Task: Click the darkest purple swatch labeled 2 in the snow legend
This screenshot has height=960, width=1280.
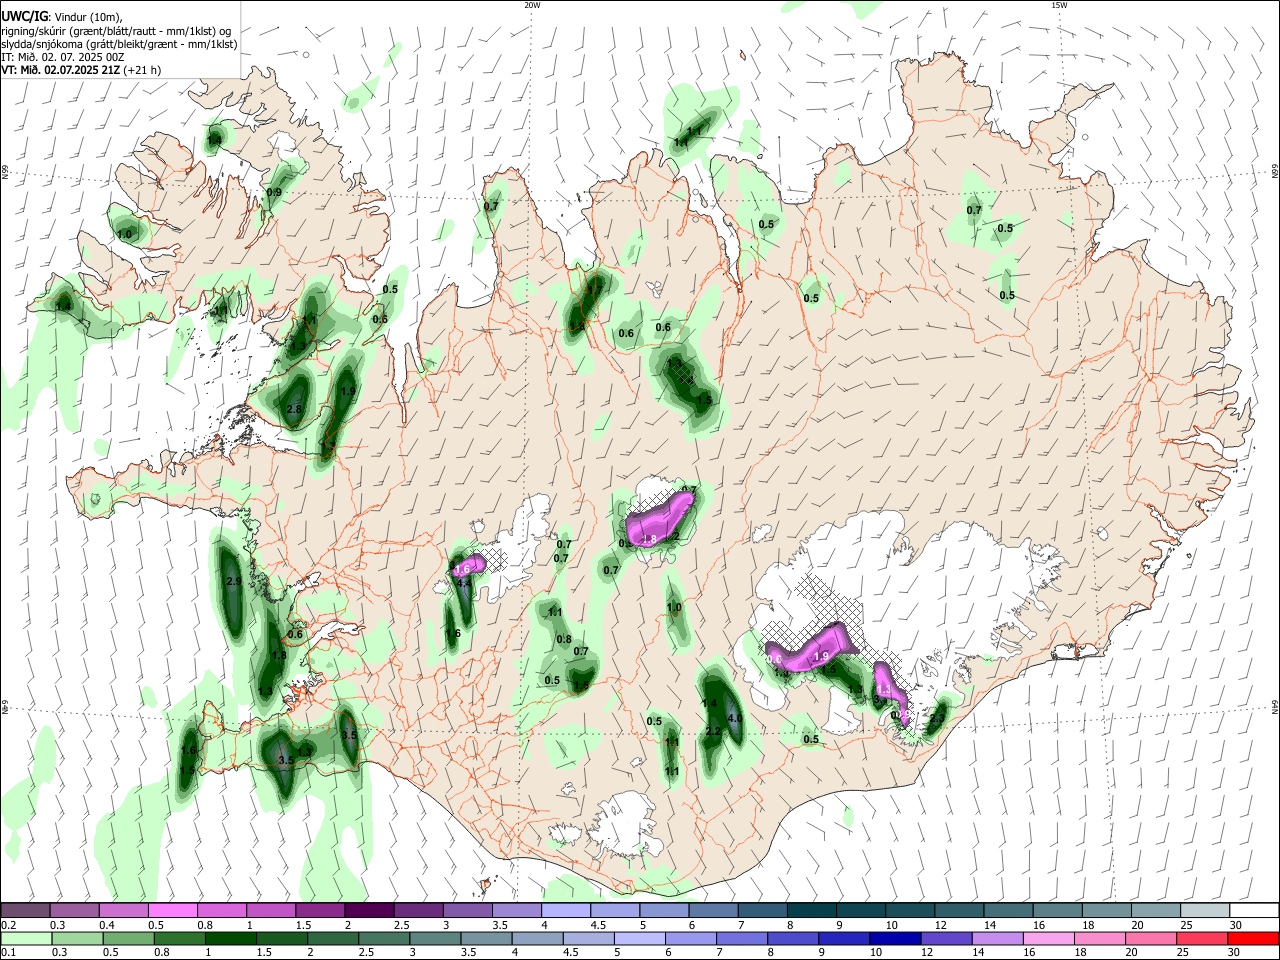Action: click(368, 911)
